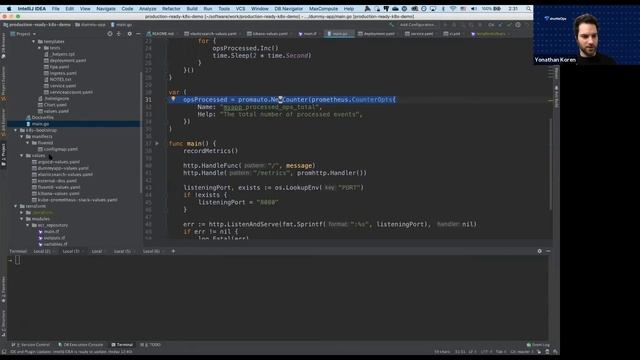Select configmap.yaml in the project tree
The width and height of the screenshot is (640, 360).
[60, 149]
